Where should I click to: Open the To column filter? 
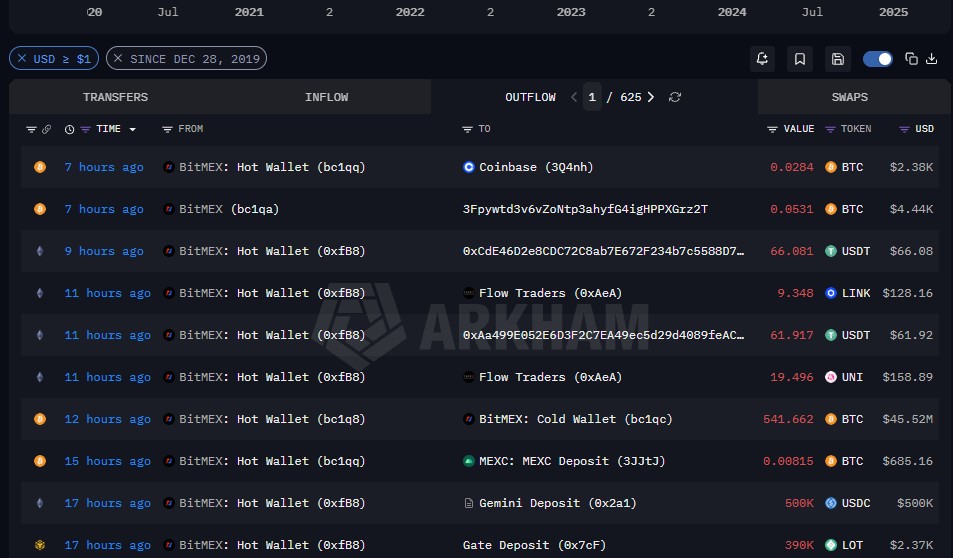[467, 129]
